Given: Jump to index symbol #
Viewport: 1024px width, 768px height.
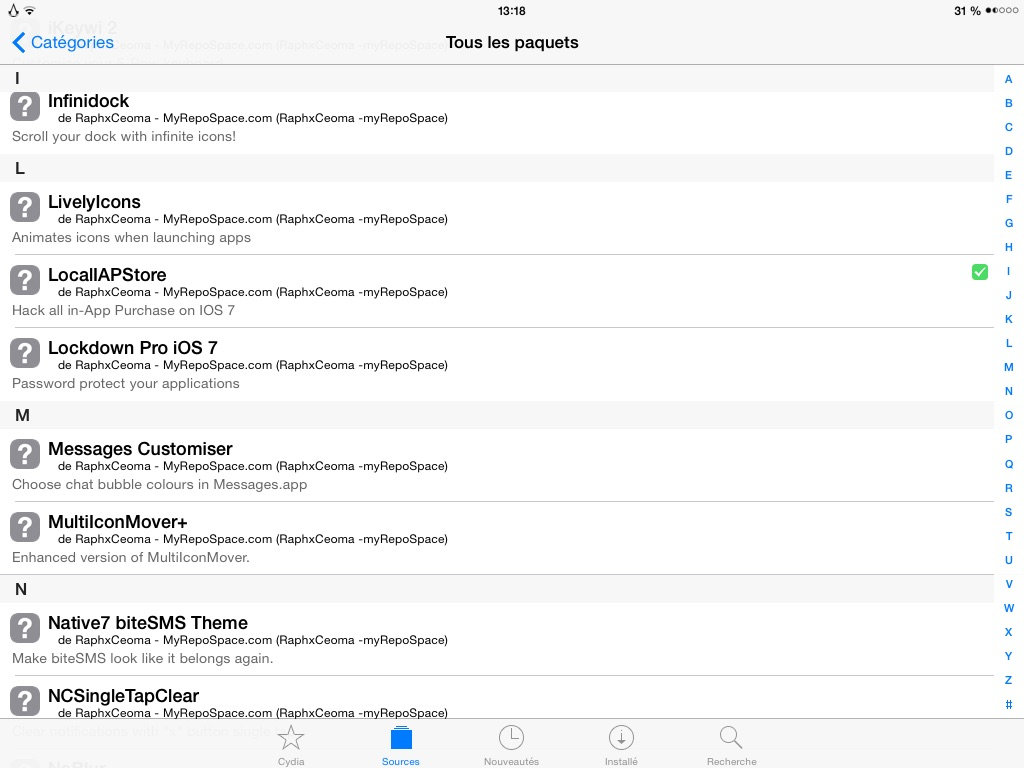Looking at the screenshot, I should tap(1008, 704).
